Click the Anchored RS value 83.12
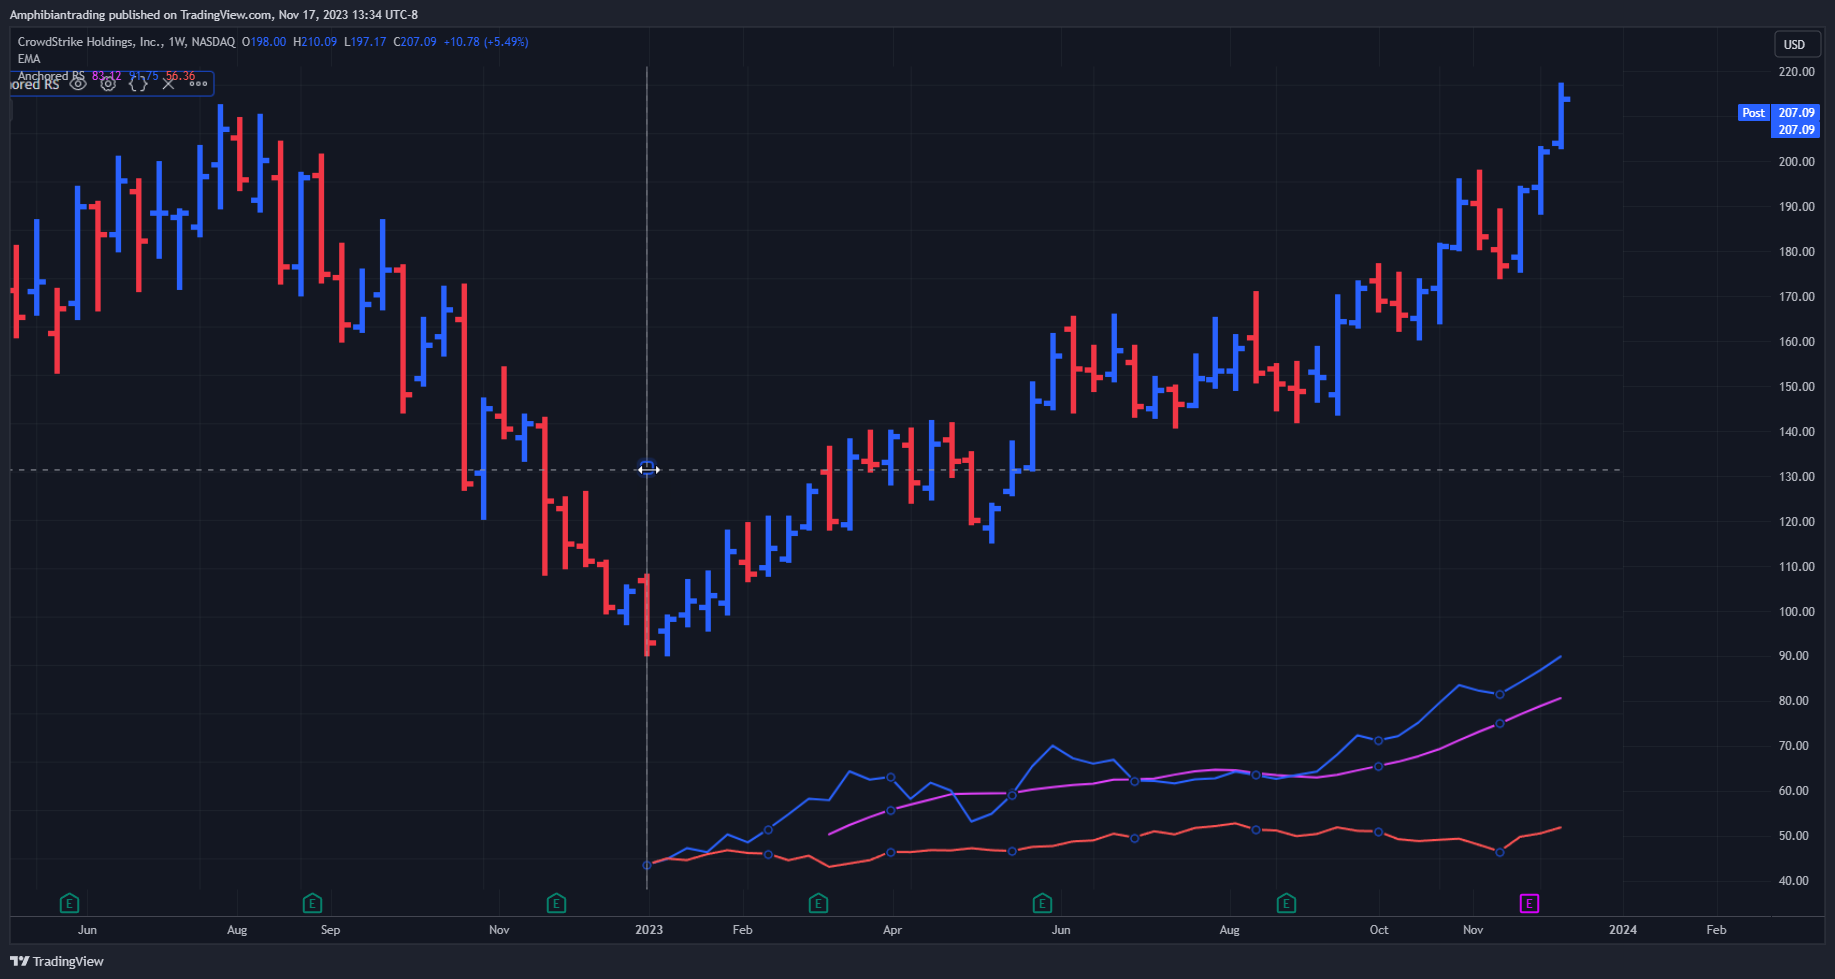The image size is (1835, 979). coord(106,76)
